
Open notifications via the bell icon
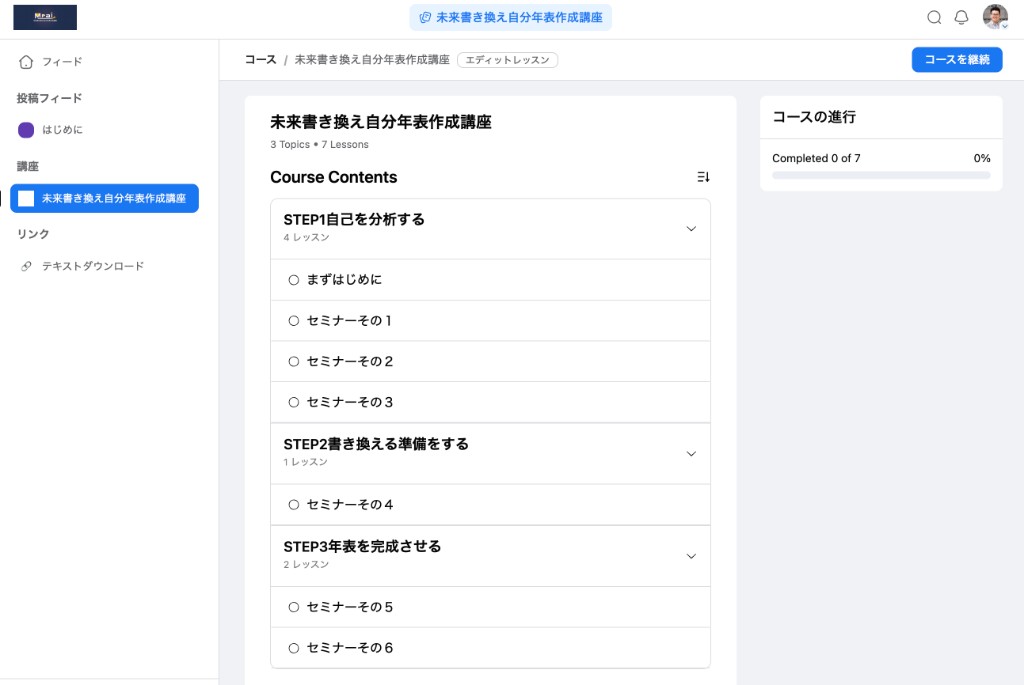point(961,17)
